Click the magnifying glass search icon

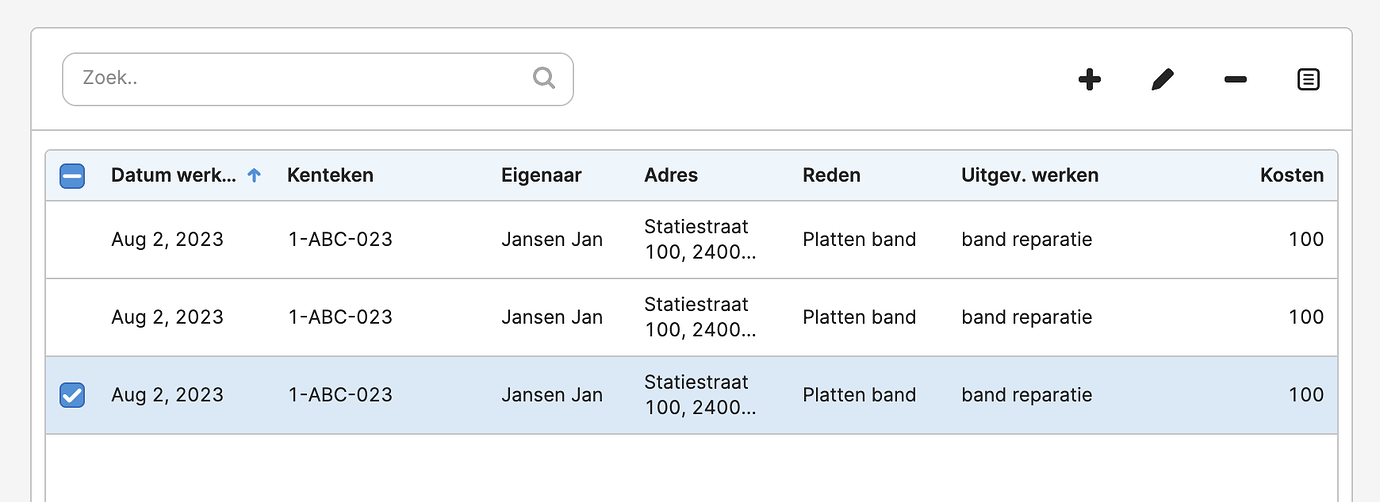[x=544, y=78]
